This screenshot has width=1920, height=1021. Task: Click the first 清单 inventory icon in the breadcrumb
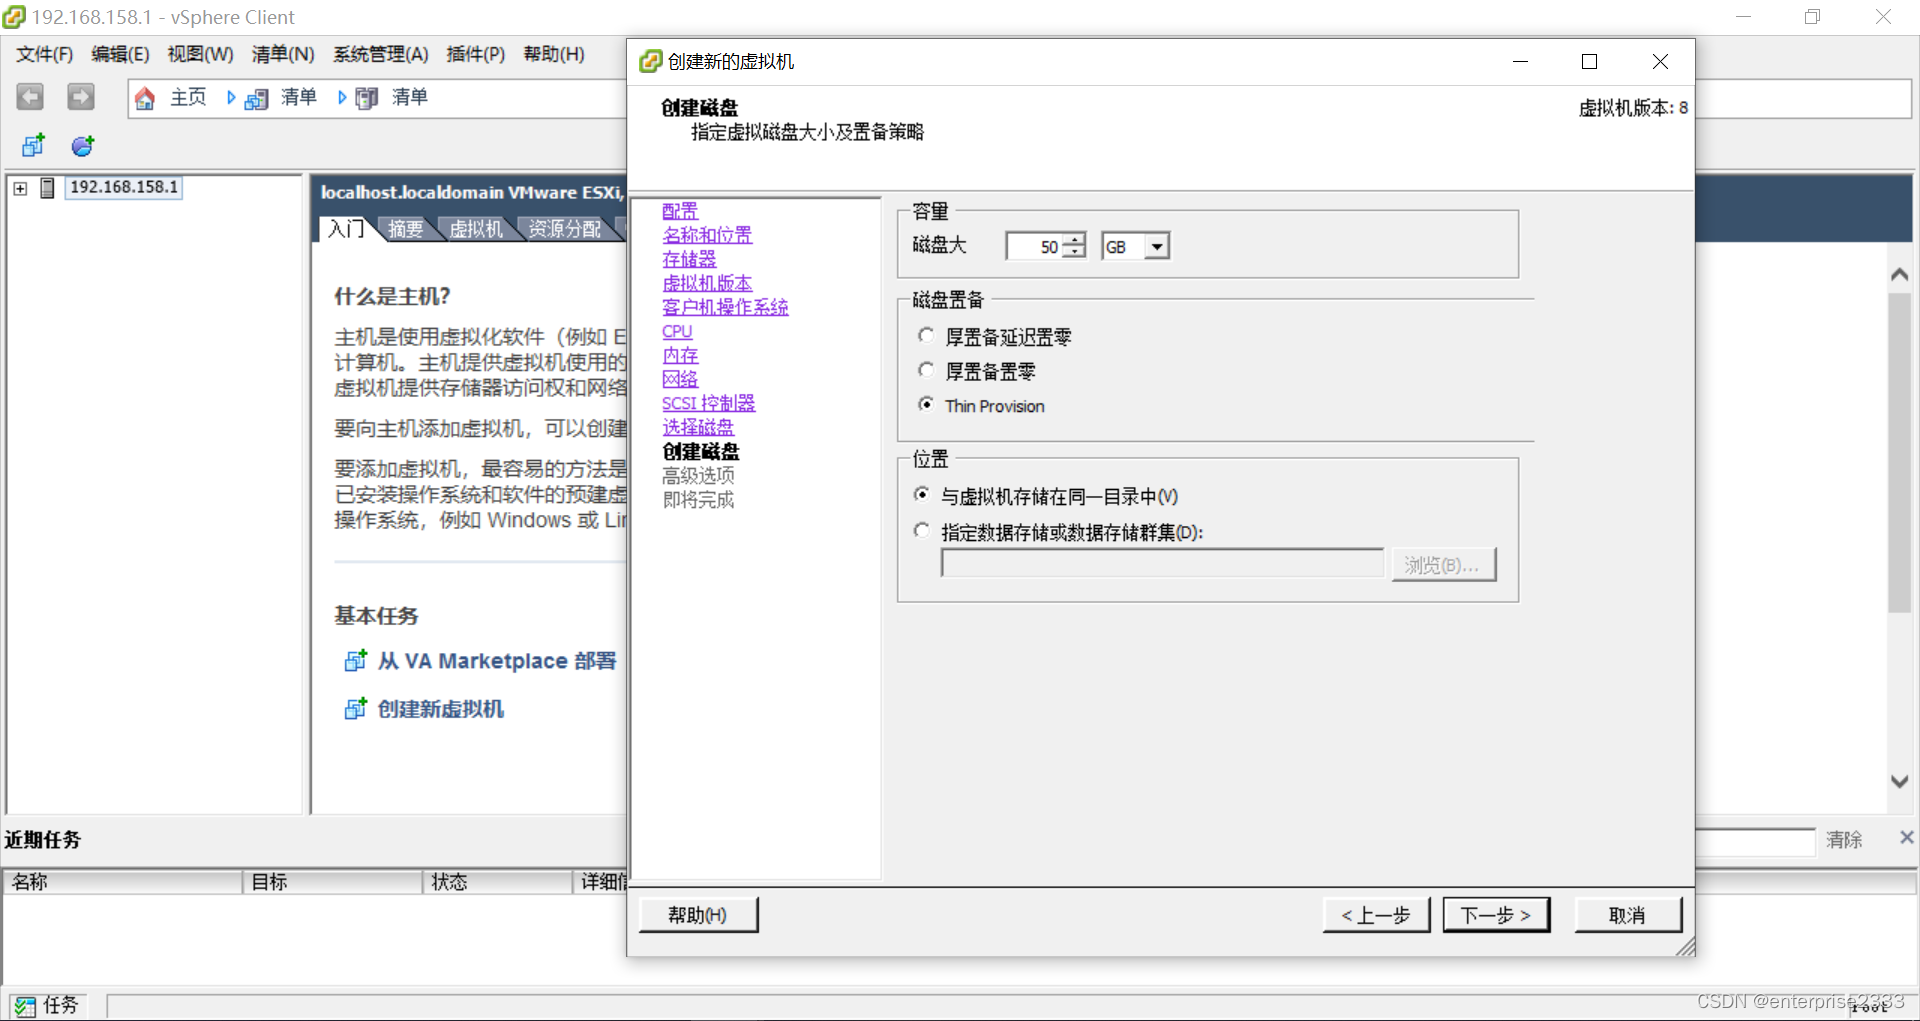[257, 98]
